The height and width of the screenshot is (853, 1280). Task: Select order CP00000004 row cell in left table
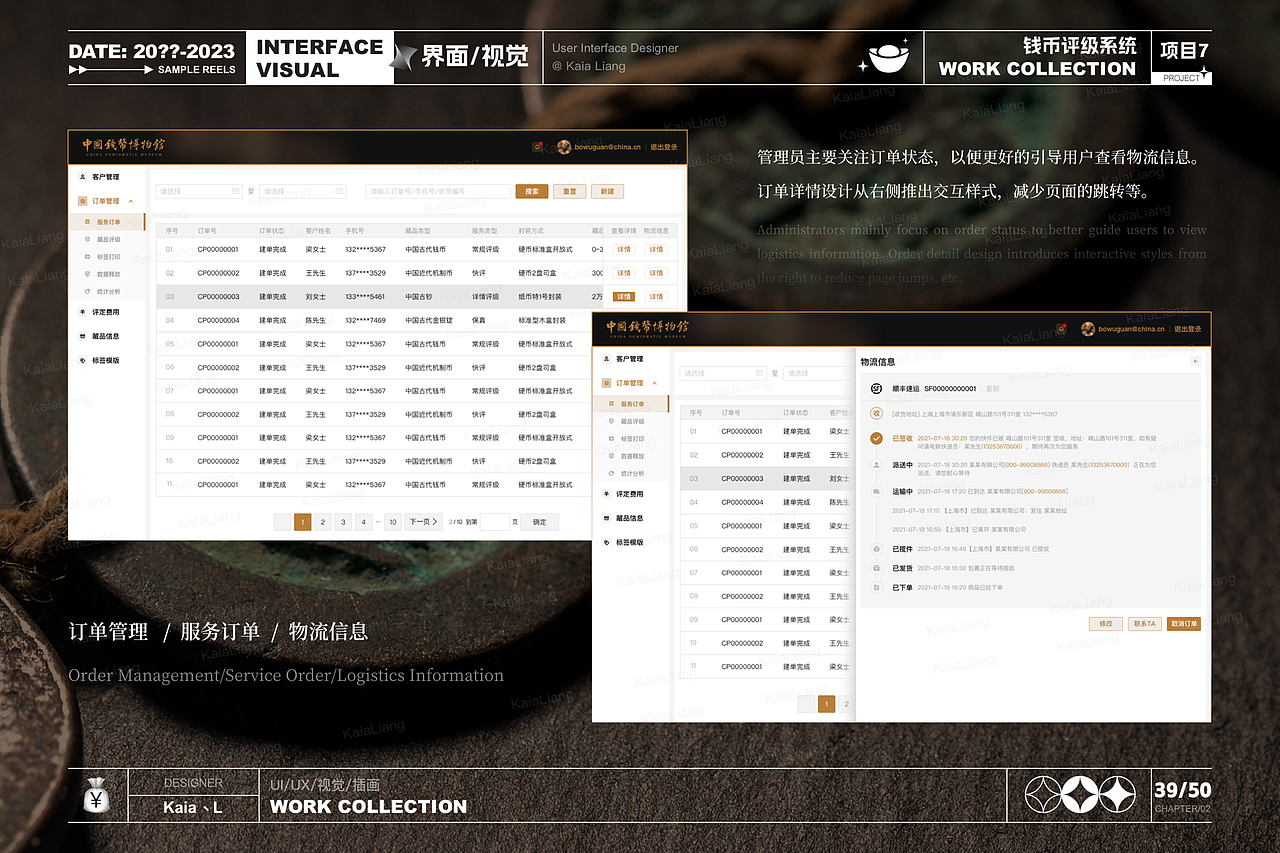218,320
